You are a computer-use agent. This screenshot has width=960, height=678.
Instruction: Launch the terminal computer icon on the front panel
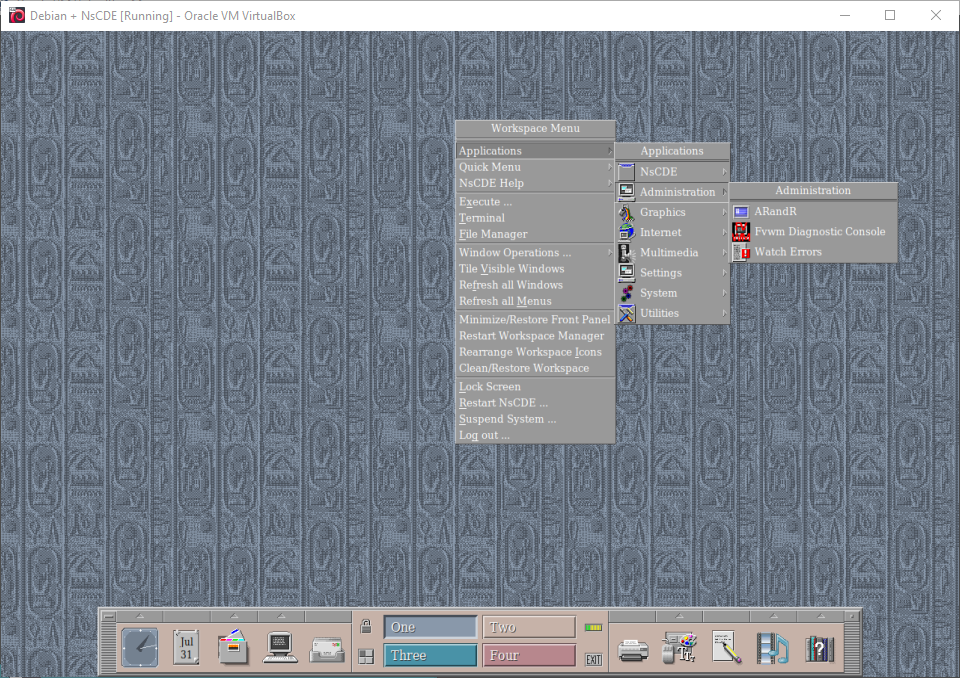(x=280, y=648)
